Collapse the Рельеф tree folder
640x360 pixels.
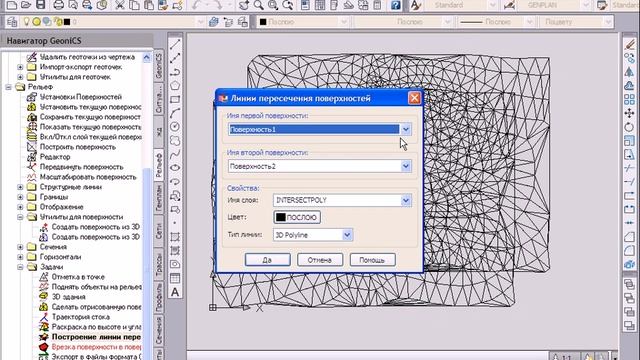[x=8, y=87]
